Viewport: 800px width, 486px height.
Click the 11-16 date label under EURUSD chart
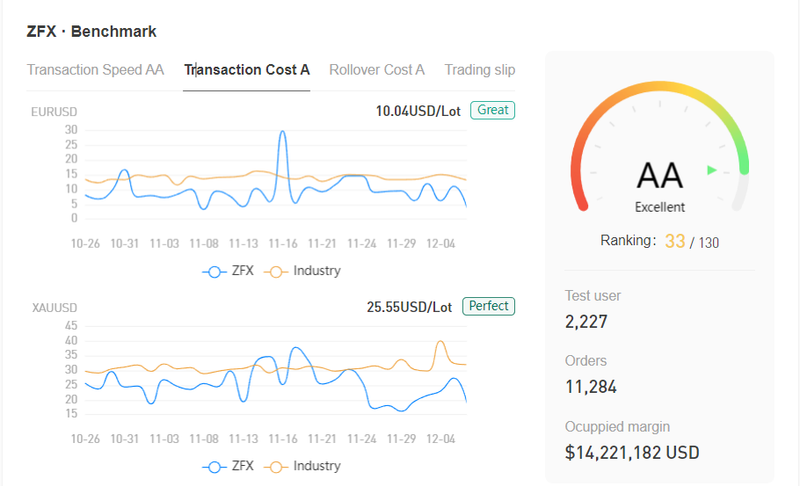(x=283, y=244)
